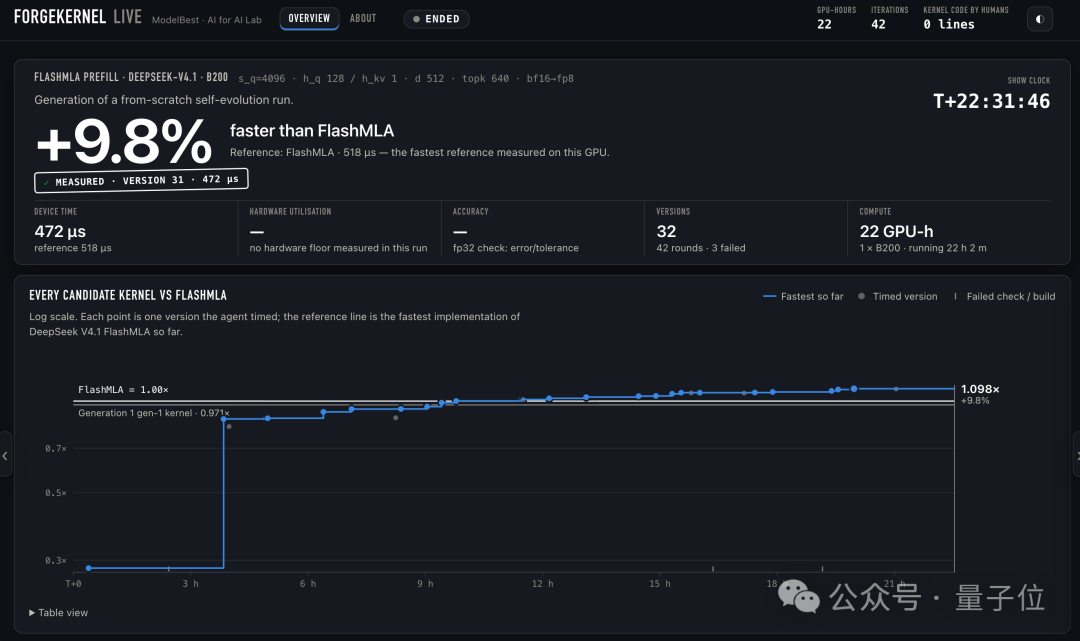
Task: Click the Ended status badge
Action: pyautogui.click(x=436, y=19)
